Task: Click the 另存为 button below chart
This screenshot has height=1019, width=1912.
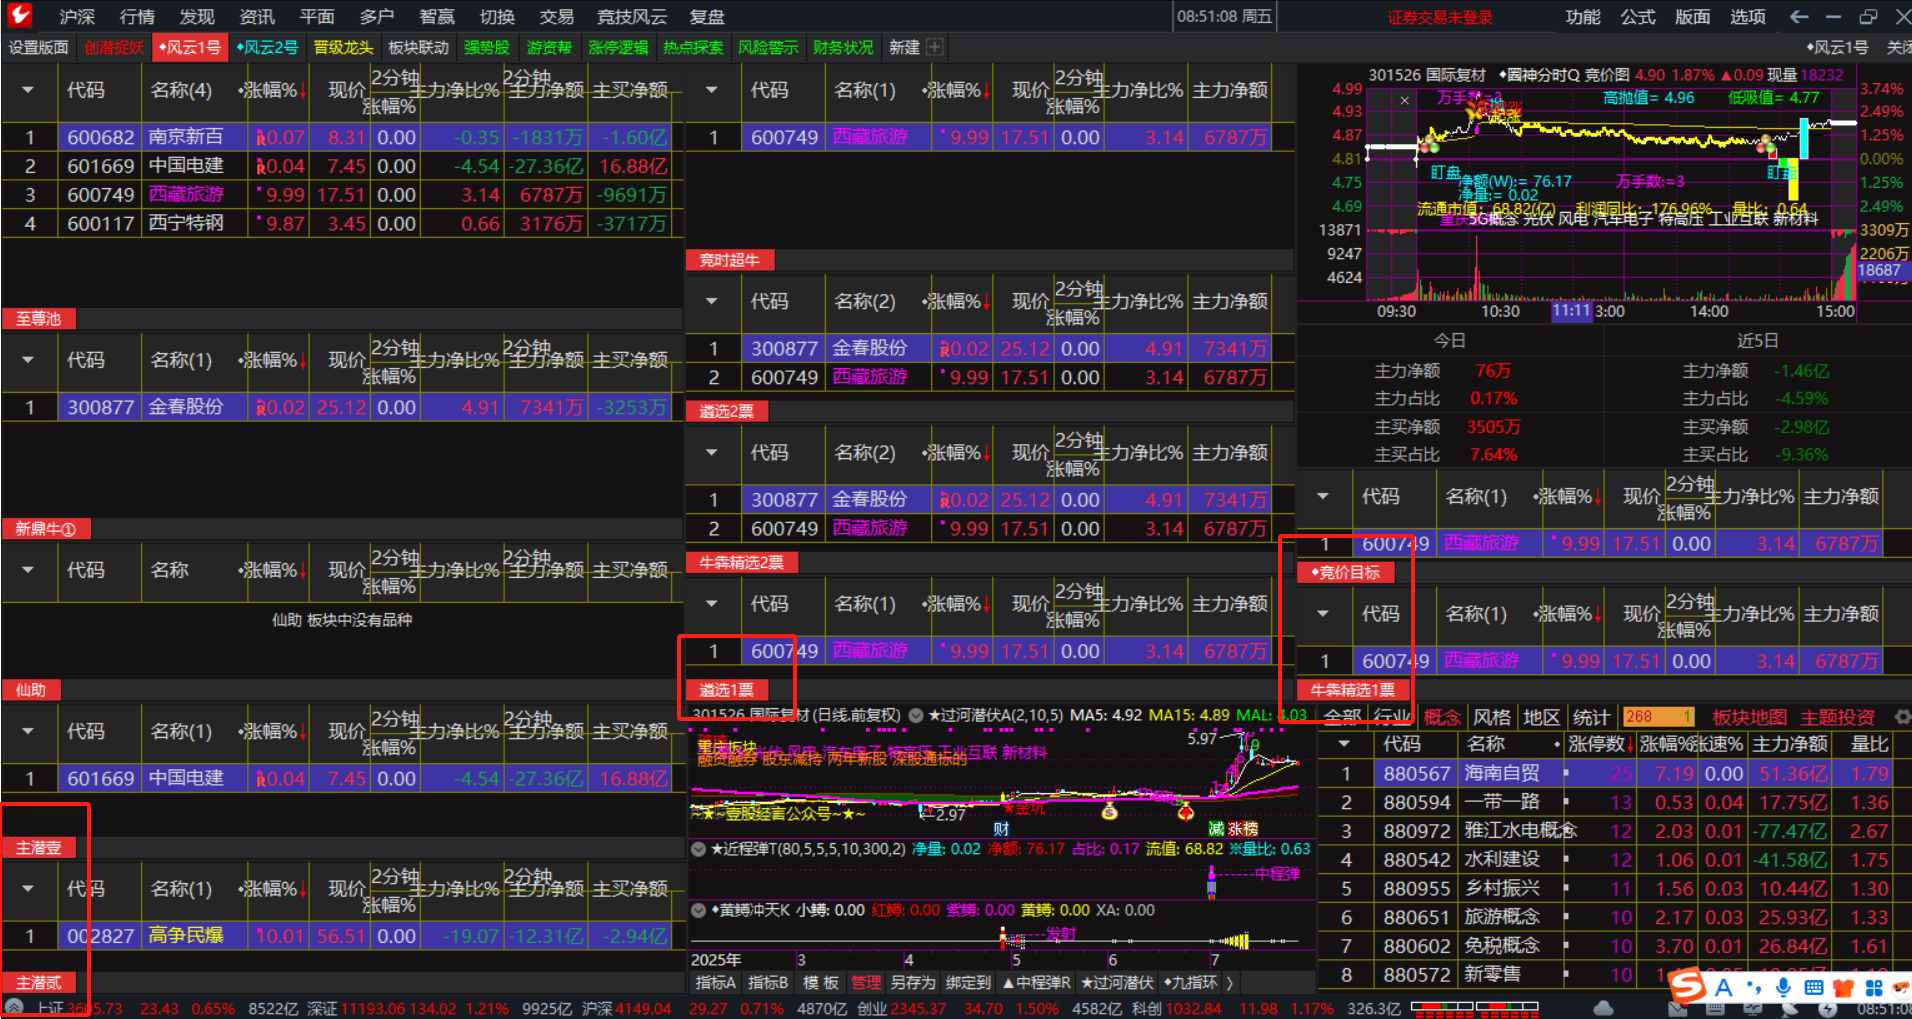Action: (912, 983)
